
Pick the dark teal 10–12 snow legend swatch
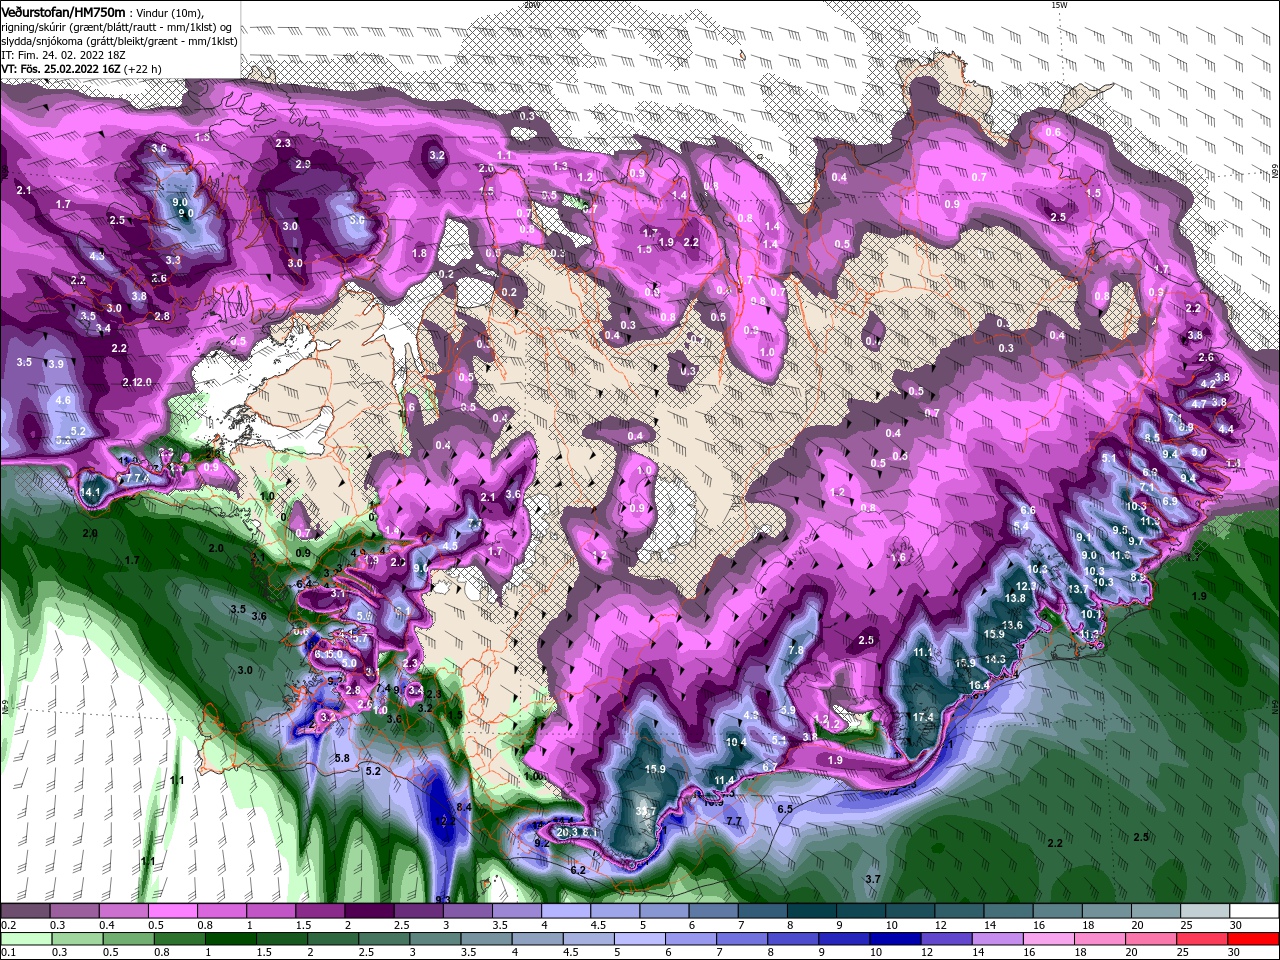click(x=910, y=911)
